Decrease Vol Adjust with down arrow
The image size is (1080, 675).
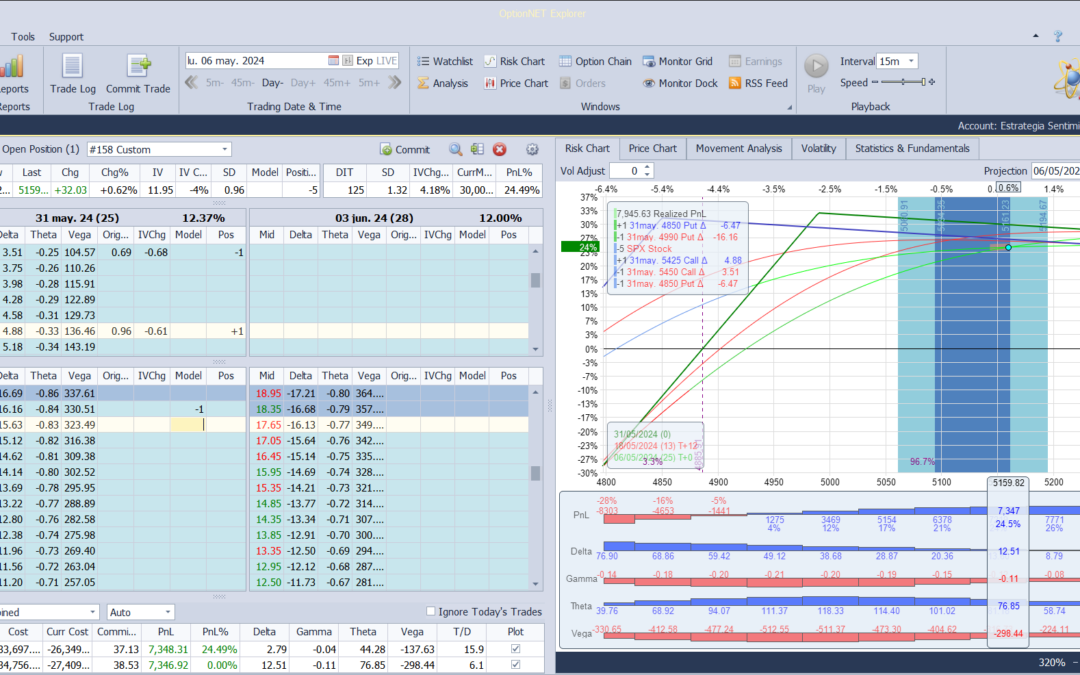click(647, 174)
